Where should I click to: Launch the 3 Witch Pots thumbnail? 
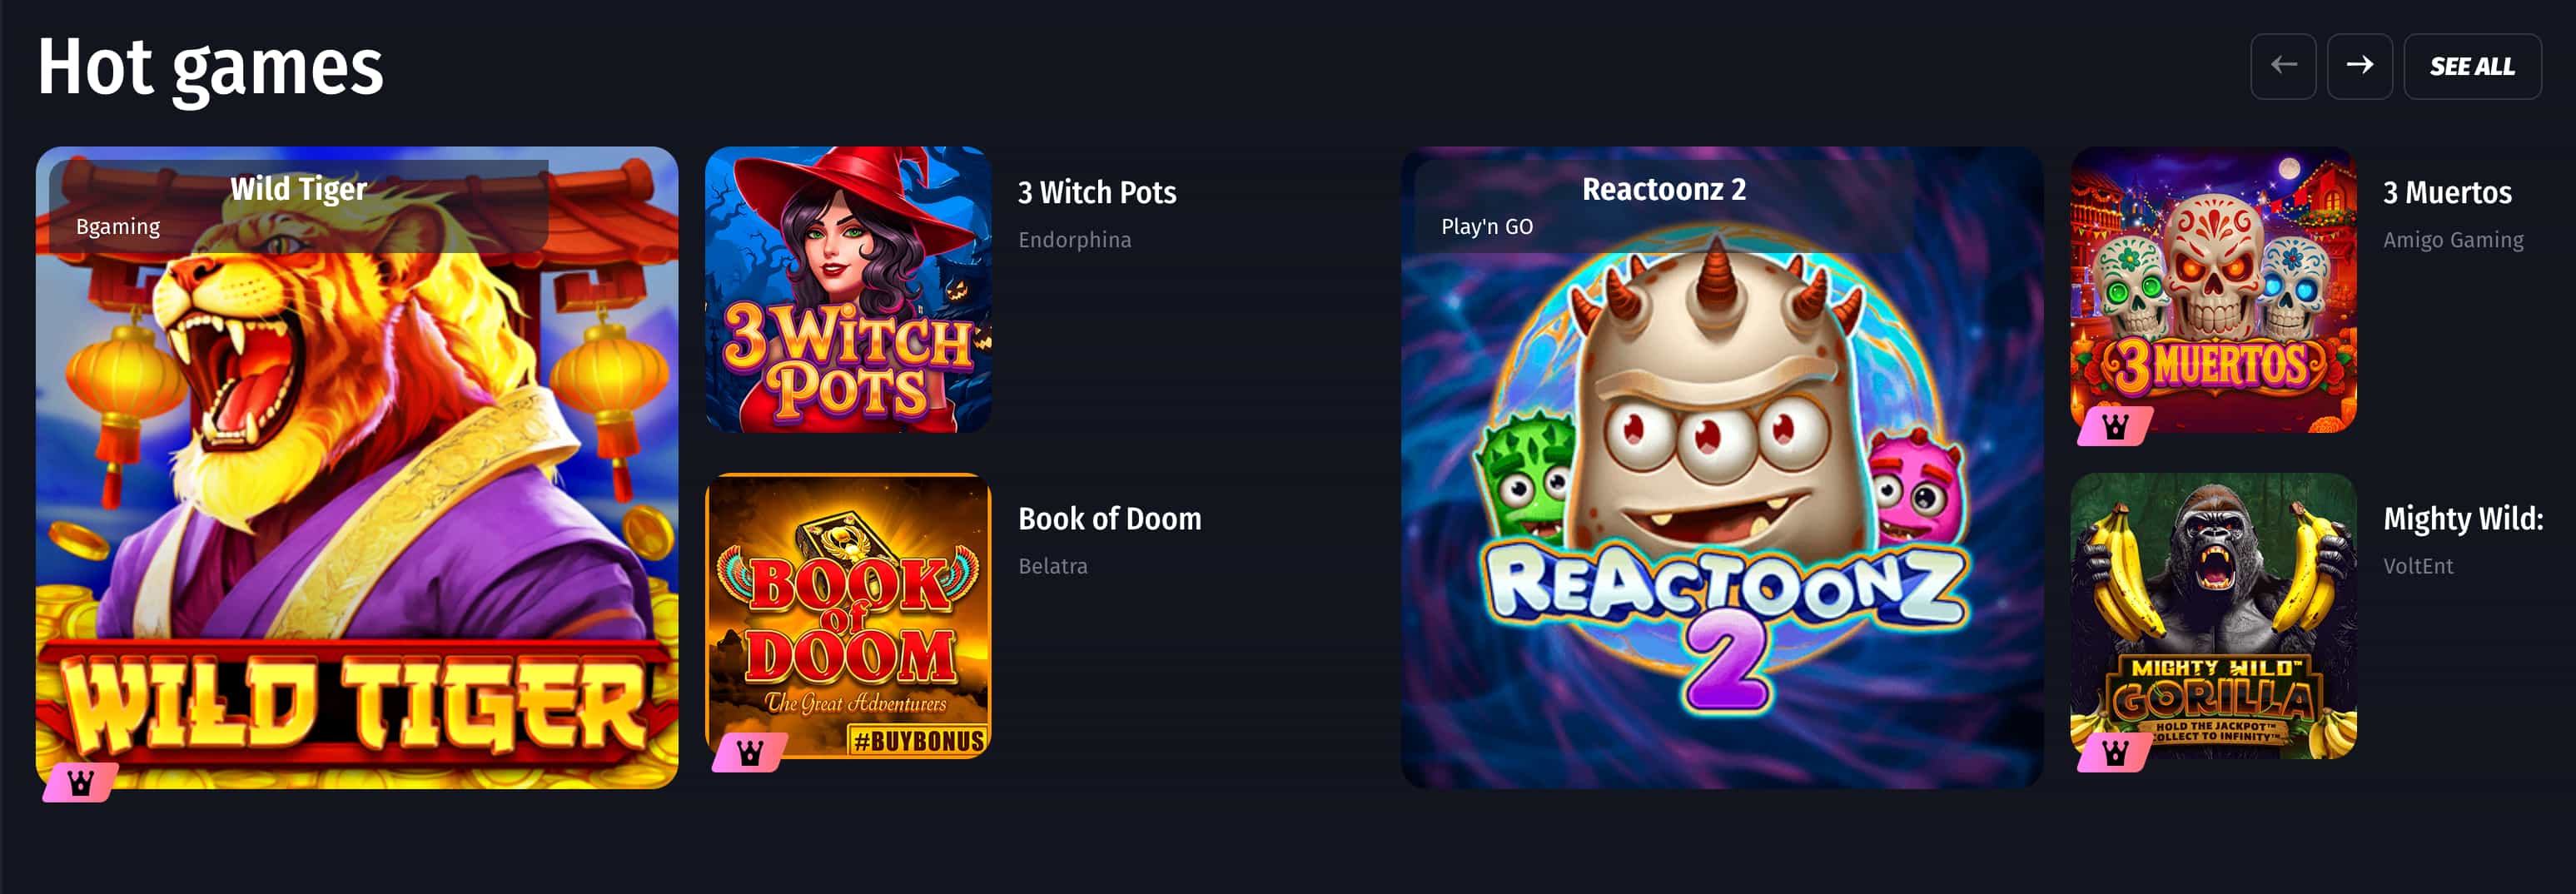click(x=848, y=290)
